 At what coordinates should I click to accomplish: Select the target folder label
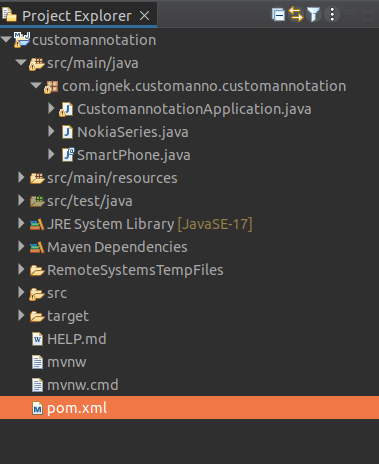(x=68, y=316)
